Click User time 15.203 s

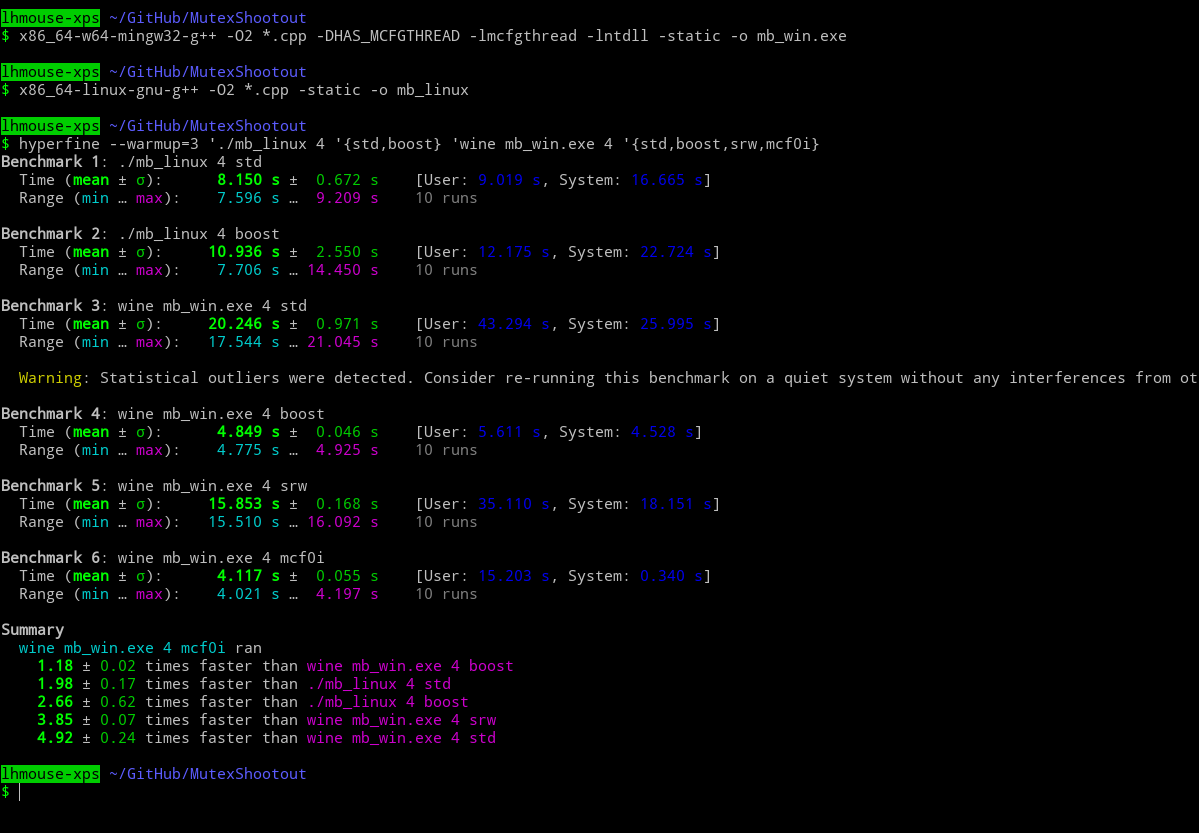pos(514,576)
